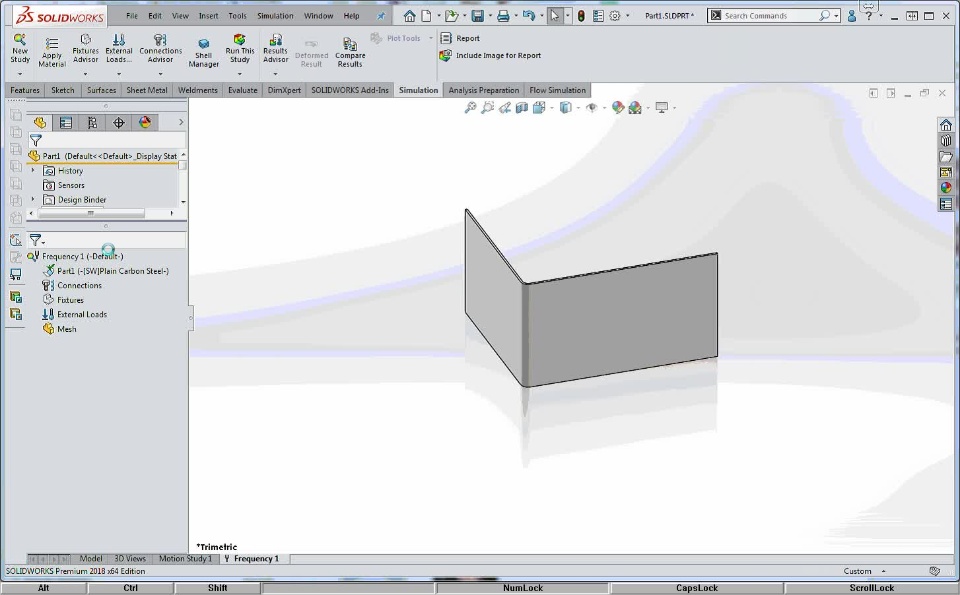Image resolution: width=960 pixels, height=595 pixels.
Task: Click Zoom to Area icon
Action: point(487,108)
